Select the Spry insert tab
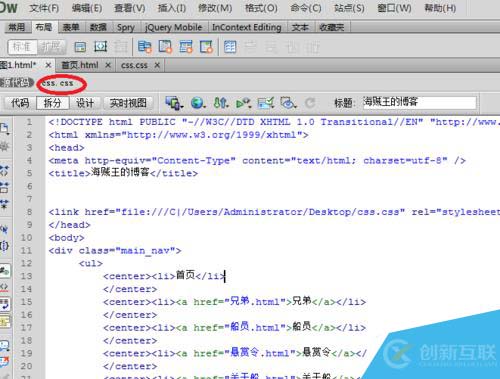The image size is (500, 379). click(x=126, y=27)
